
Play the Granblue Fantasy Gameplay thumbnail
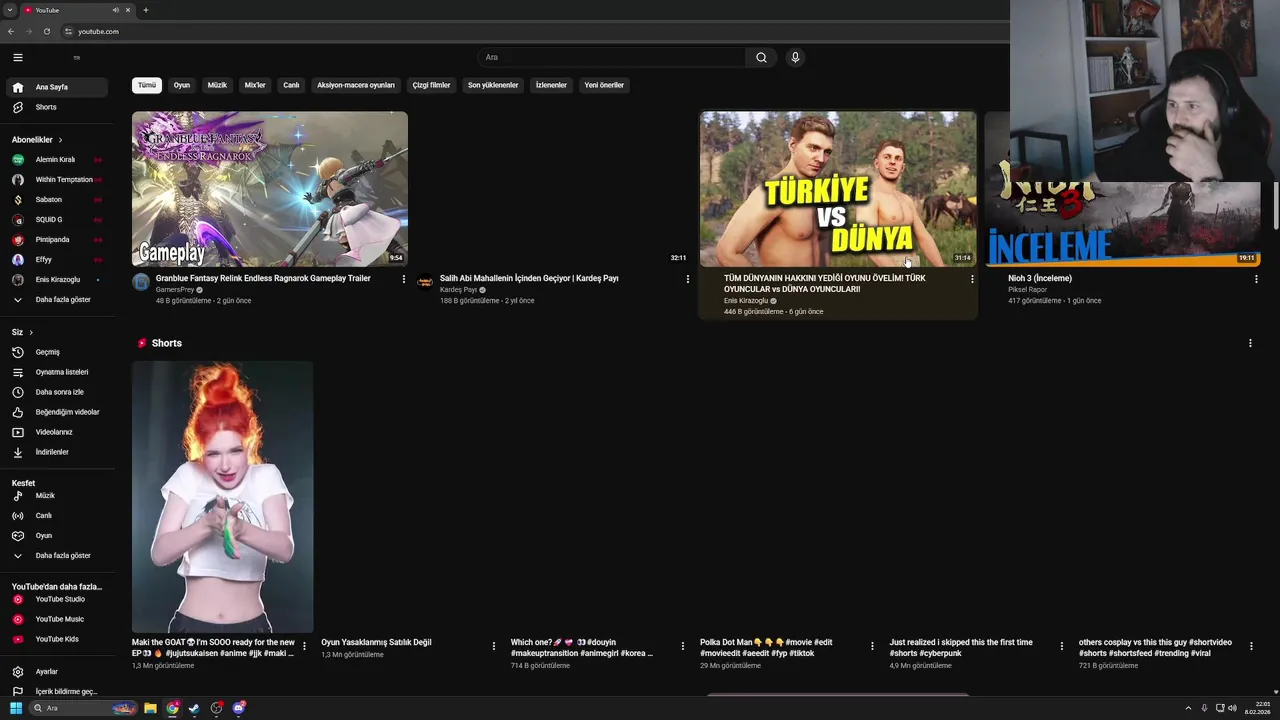click(270, 189)
